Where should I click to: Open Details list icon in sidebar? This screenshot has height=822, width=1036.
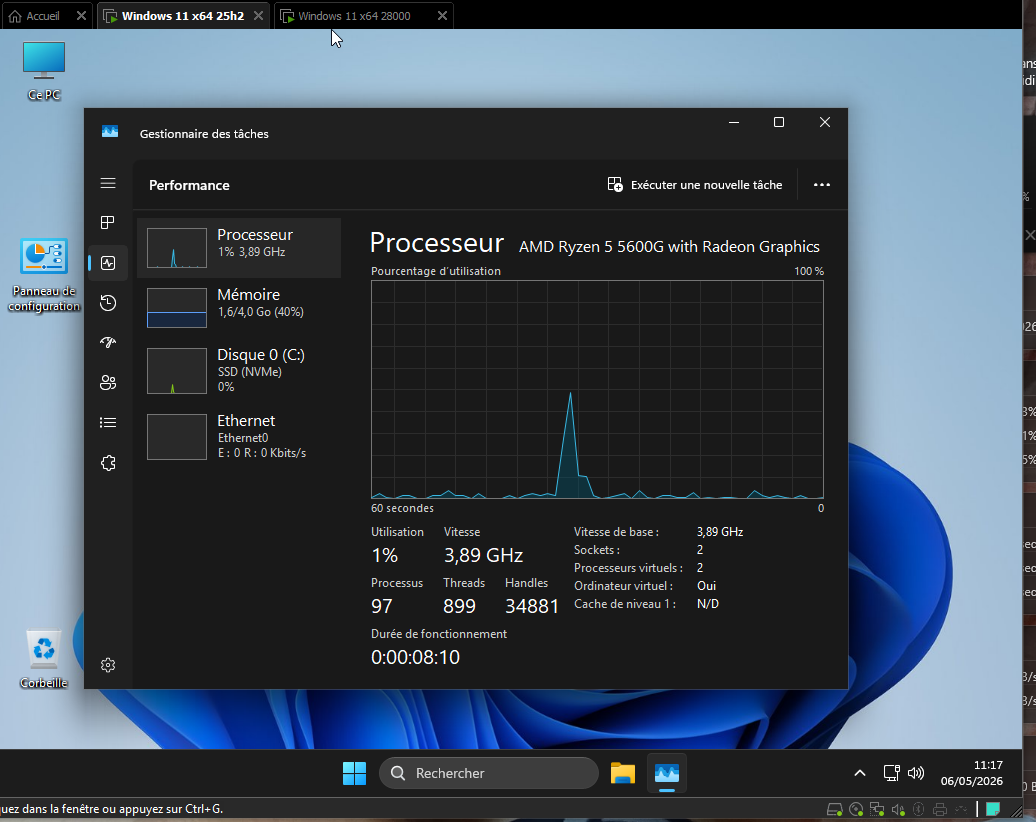point(108,423)
